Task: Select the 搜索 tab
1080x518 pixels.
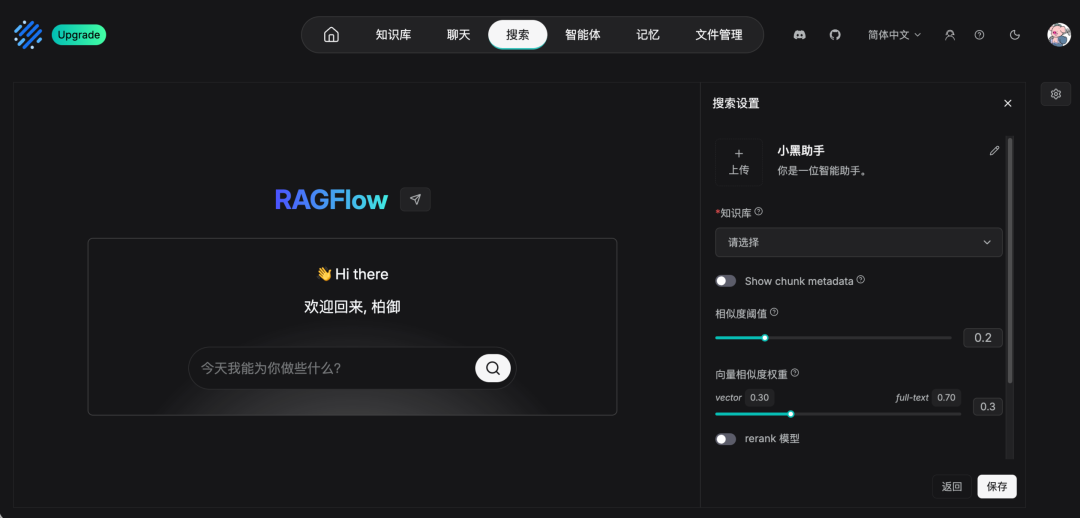Action: point(518,34)
